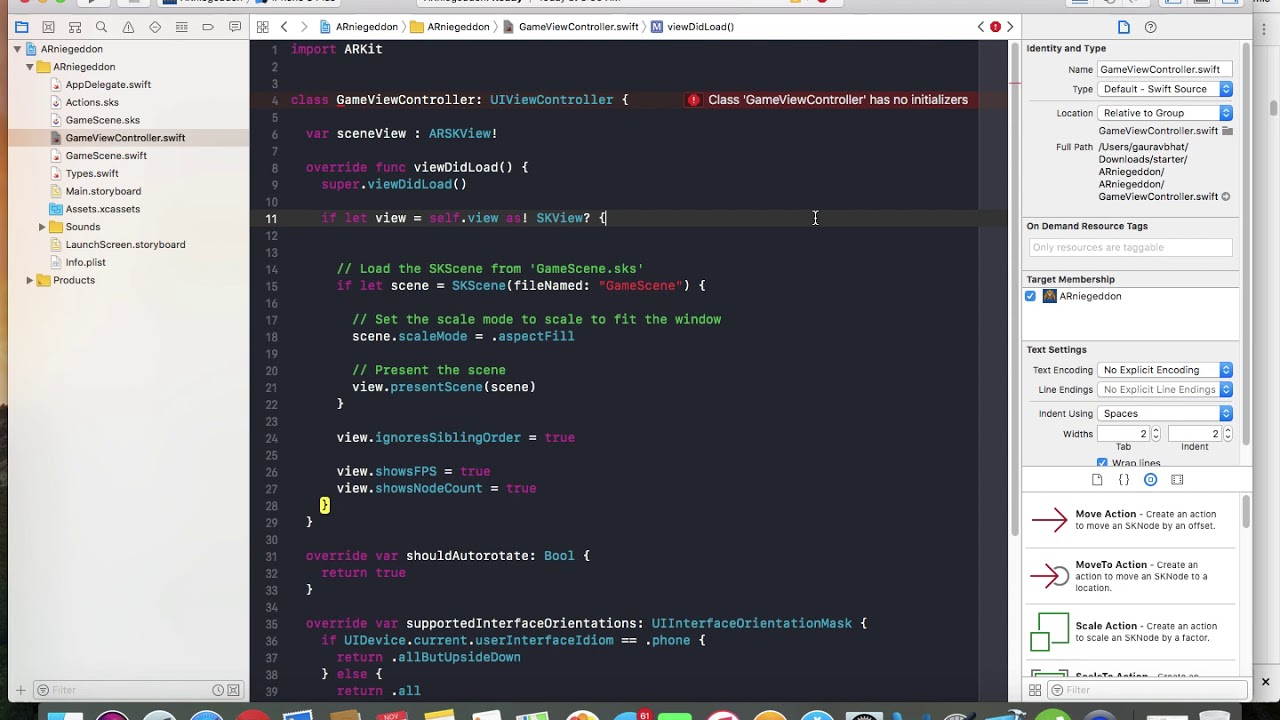The width and height of the screenshot is (1280, 720).
Task: Click GameViewController.swift in jump bar
Action: tap(571, 27)
